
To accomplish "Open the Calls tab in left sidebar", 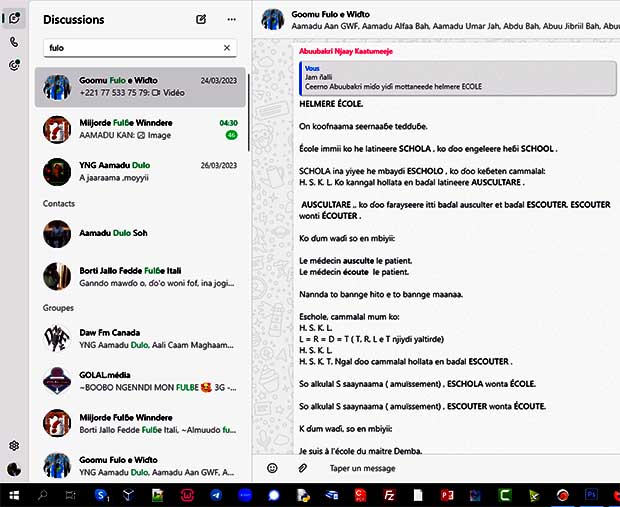I will [x=14, y=42].
